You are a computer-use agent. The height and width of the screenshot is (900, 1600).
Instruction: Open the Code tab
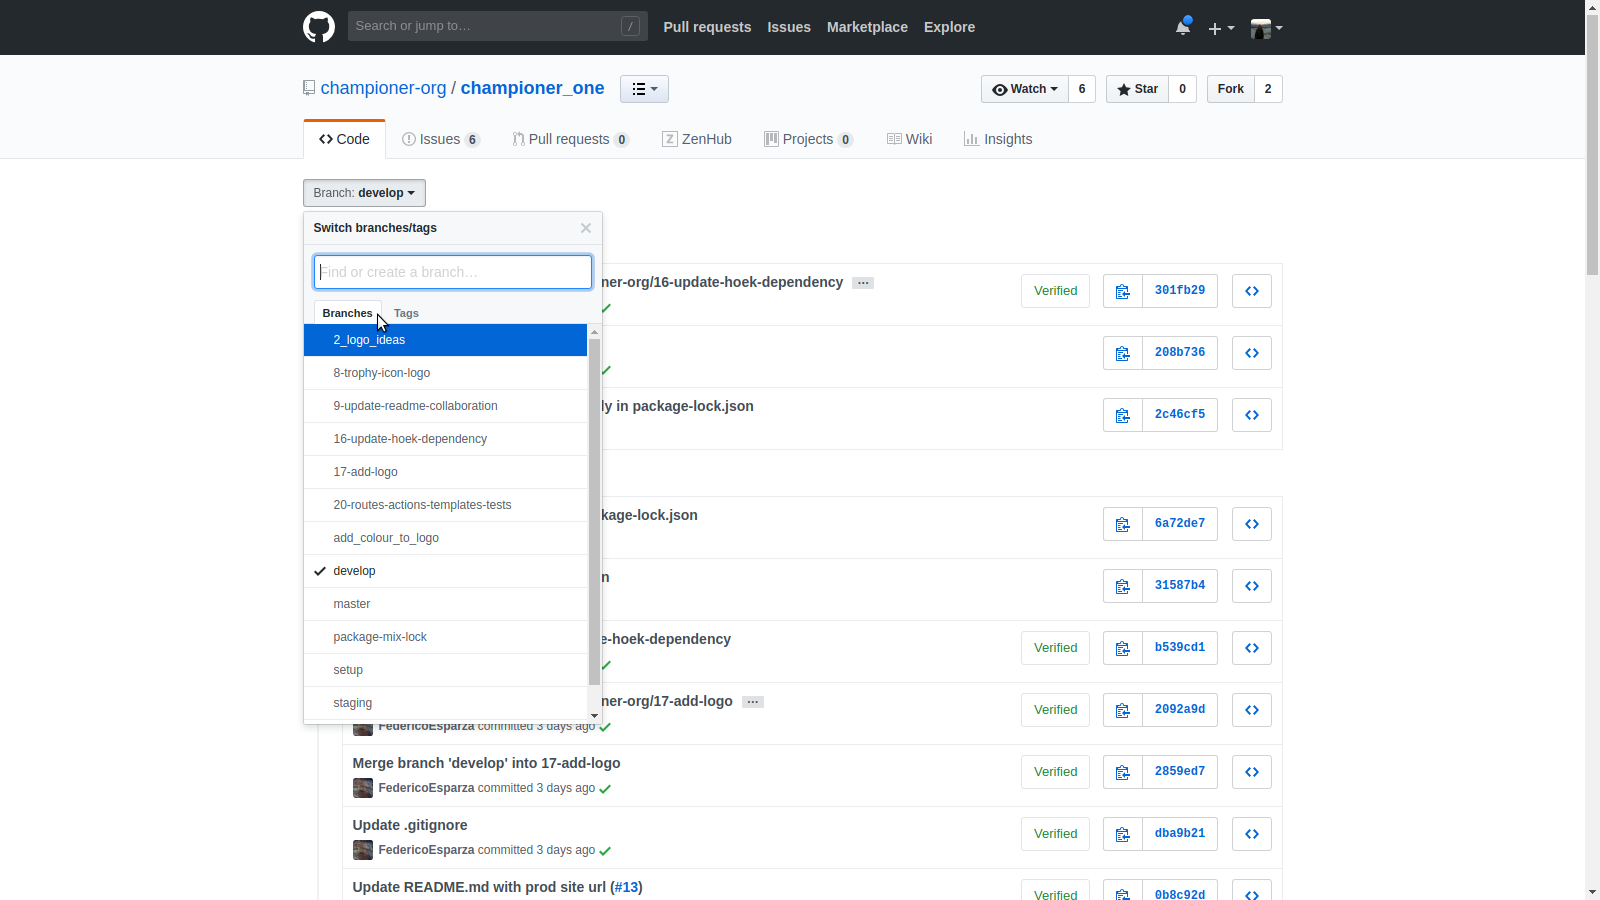(344, 139)
